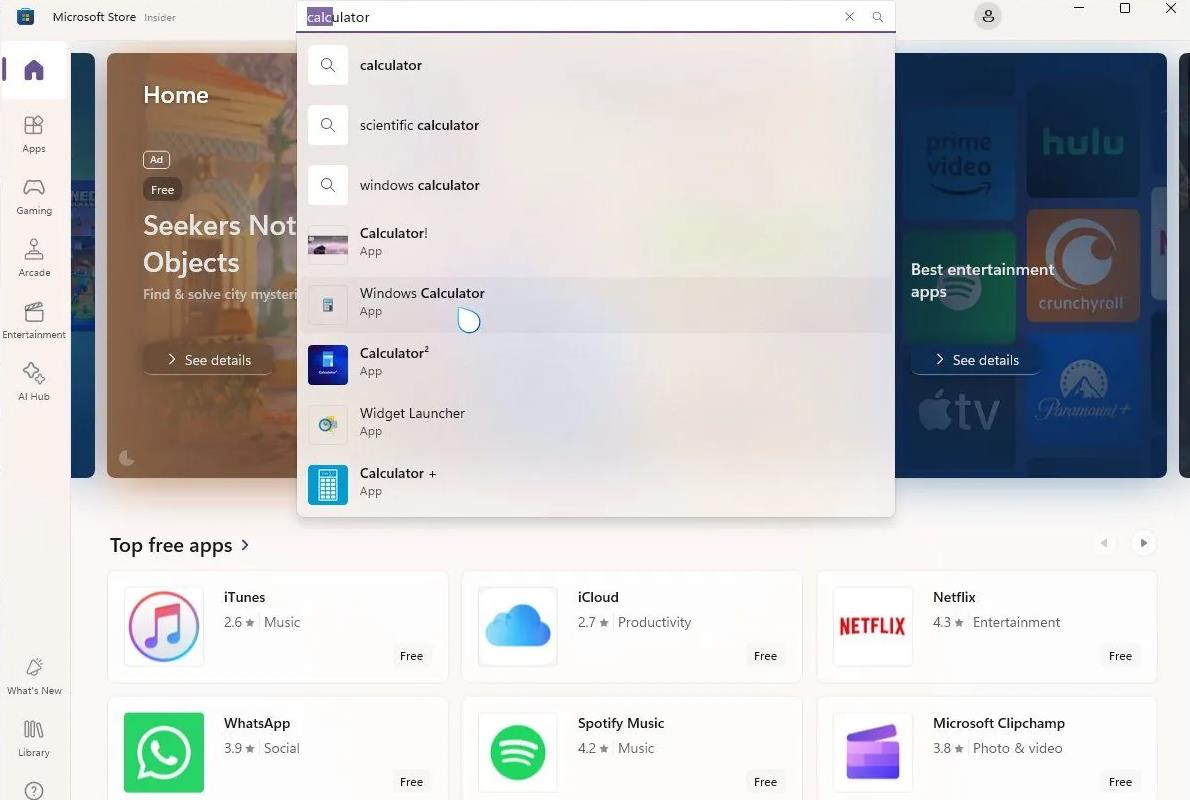Choose Windows Calculator app result

422,302
